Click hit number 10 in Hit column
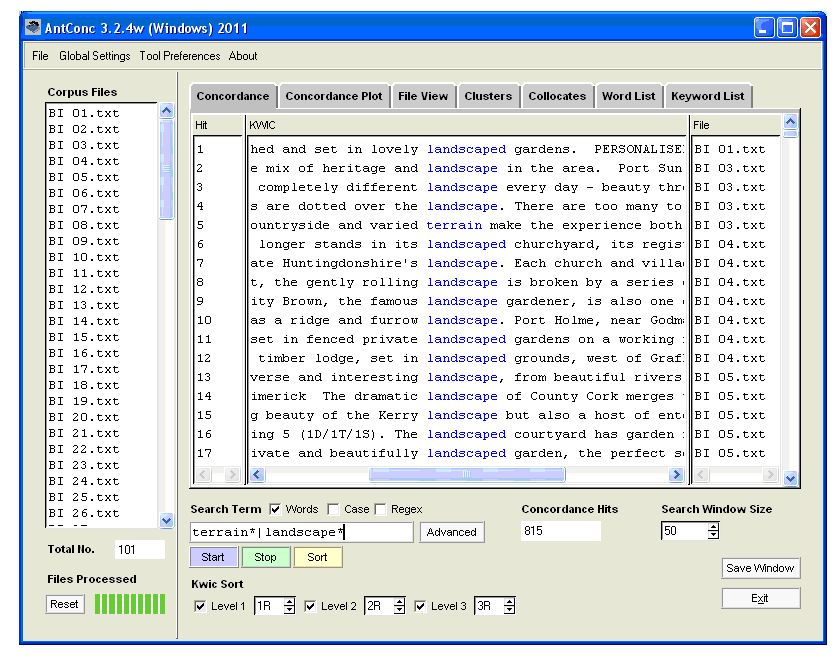The height and width of the screenshot is (662, 836). [x=204, y=320]
